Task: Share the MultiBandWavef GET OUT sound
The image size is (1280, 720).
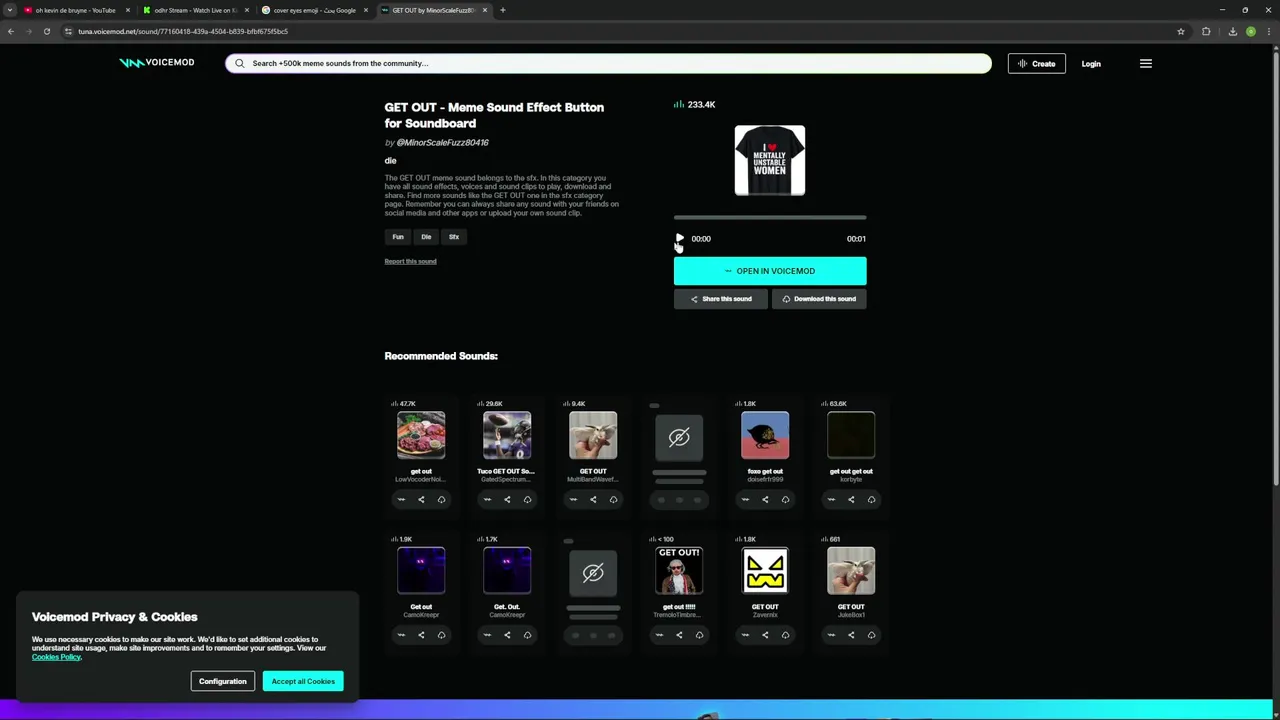Action: click(593, 499)
